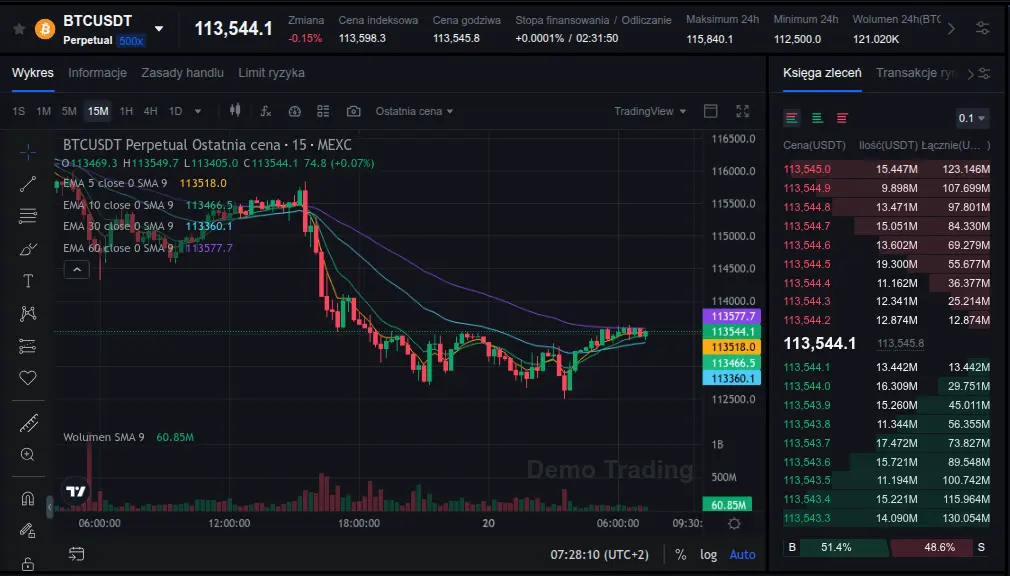The image size is (1010, 576).
Task: Click the blue 113360.1 EMA price label
Action: (x=732, y=378)
